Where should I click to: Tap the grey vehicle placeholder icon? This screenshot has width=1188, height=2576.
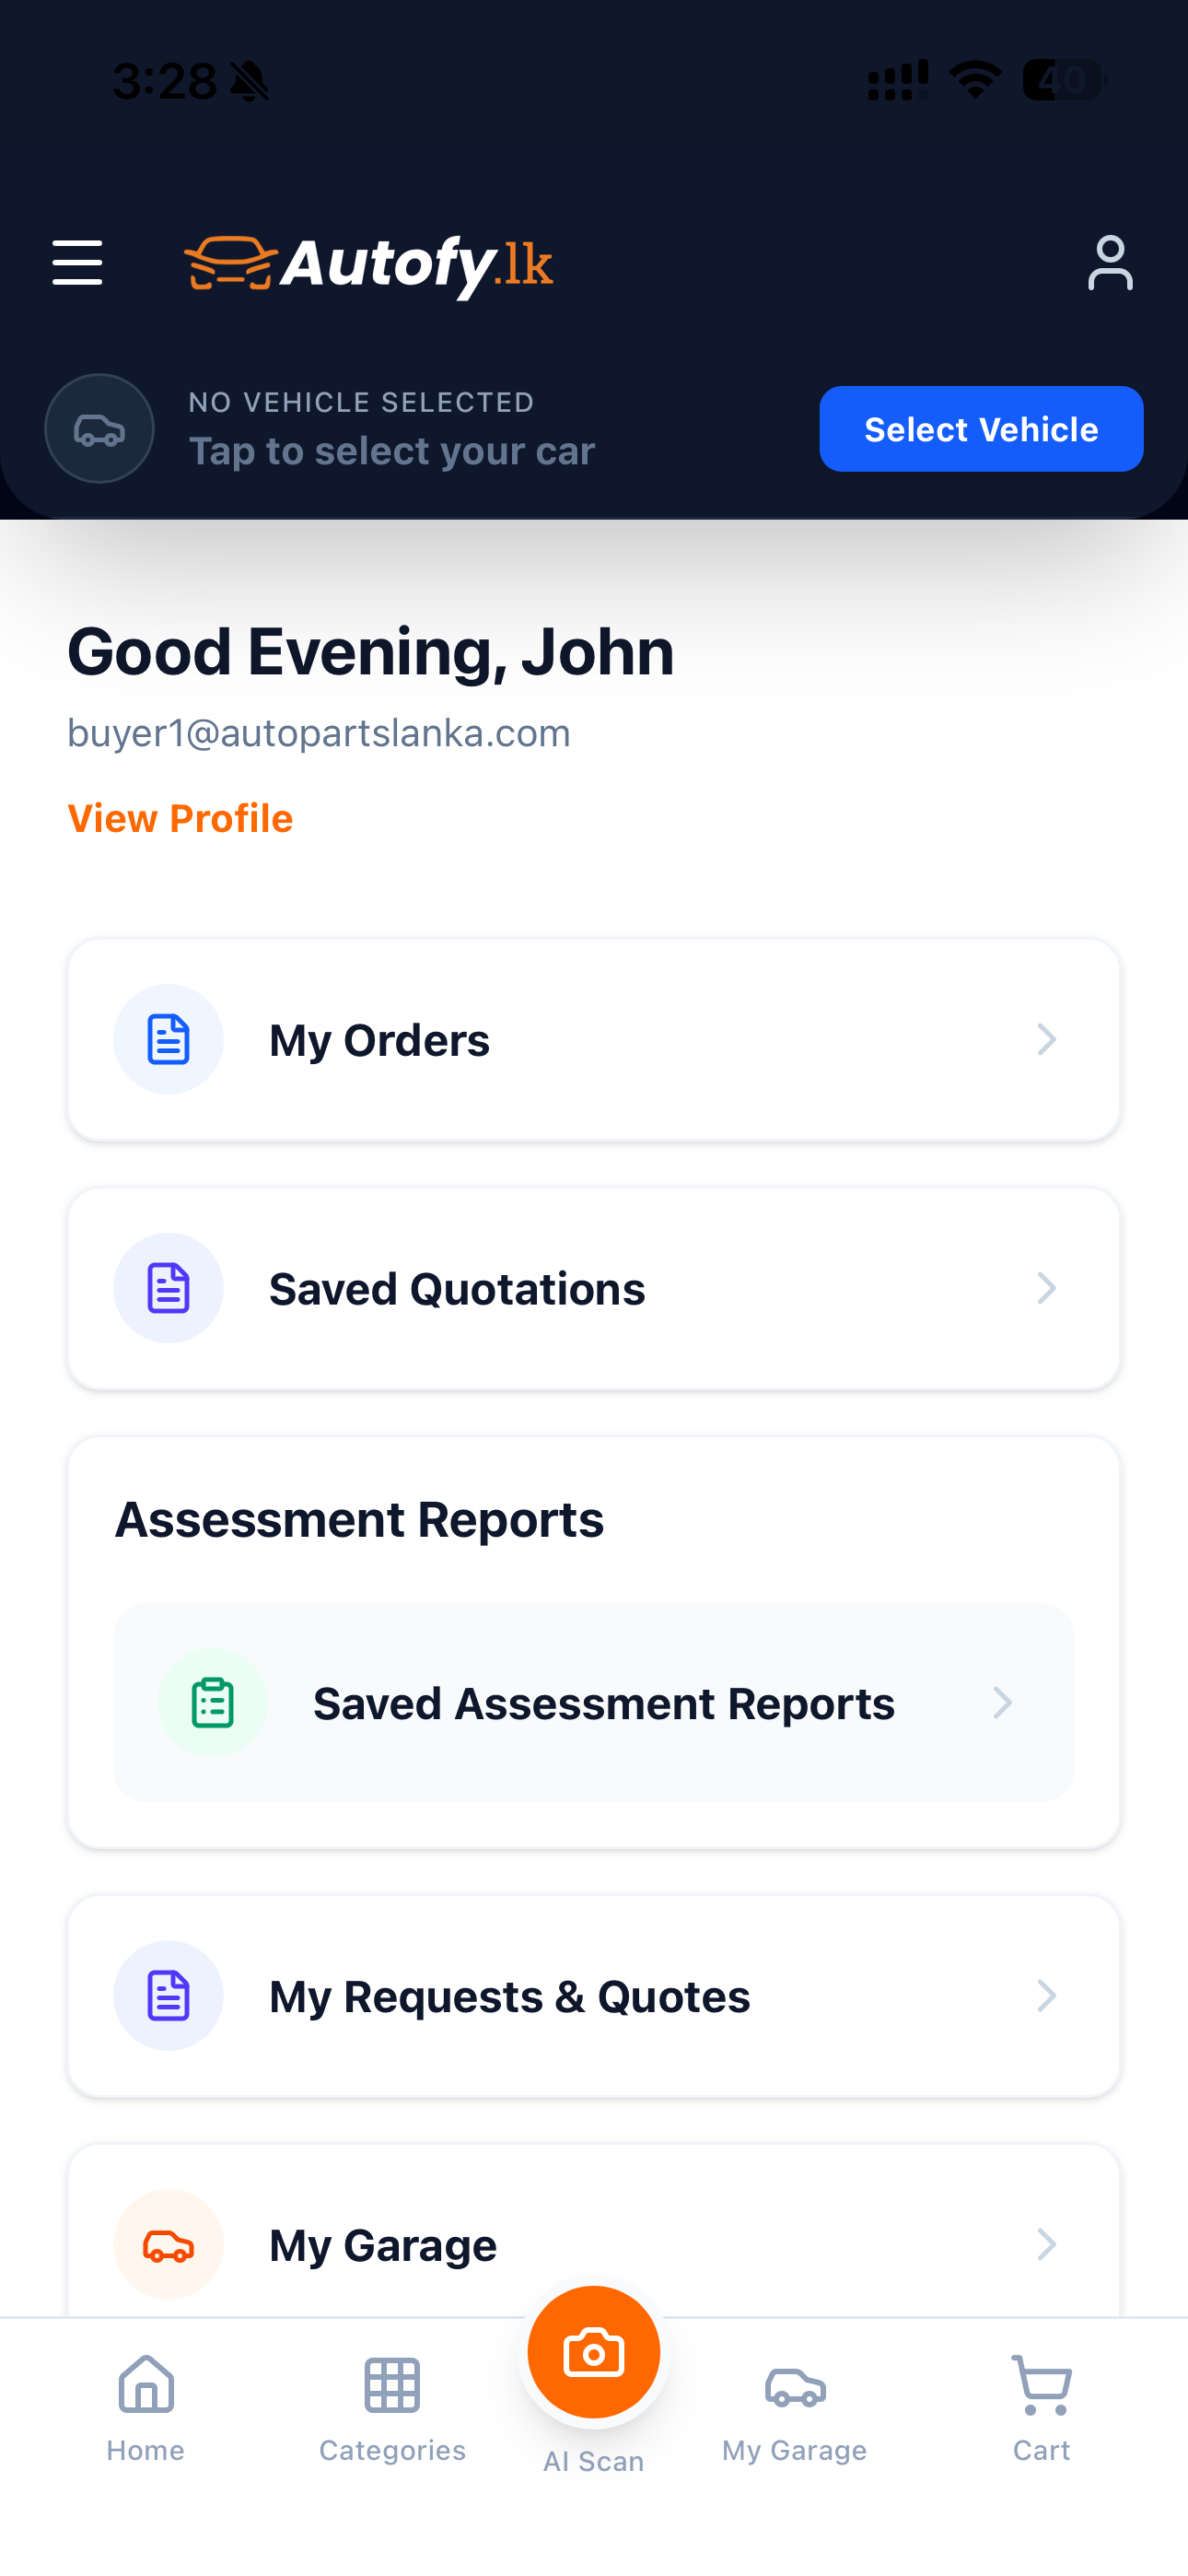tap(99, 429)
